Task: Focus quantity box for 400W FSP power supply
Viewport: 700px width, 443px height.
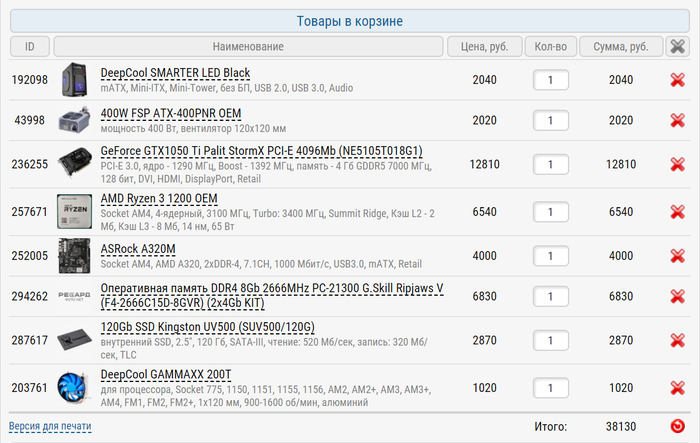Action: point(551,120)
